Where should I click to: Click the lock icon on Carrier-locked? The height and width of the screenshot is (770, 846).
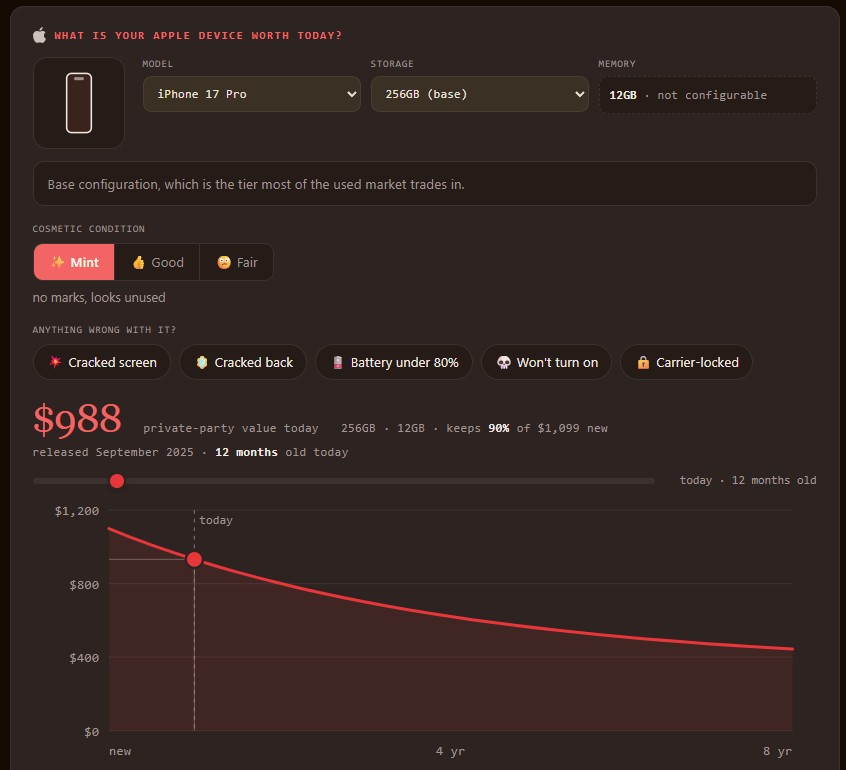pos(643,362)
